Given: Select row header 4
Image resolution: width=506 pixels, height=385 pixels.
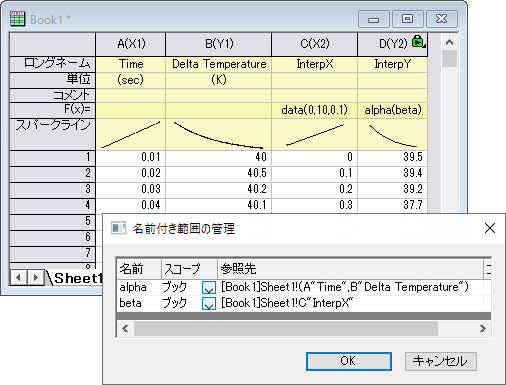Looking at the screenshot, I should pyautogui.click(x=53, y=206).
